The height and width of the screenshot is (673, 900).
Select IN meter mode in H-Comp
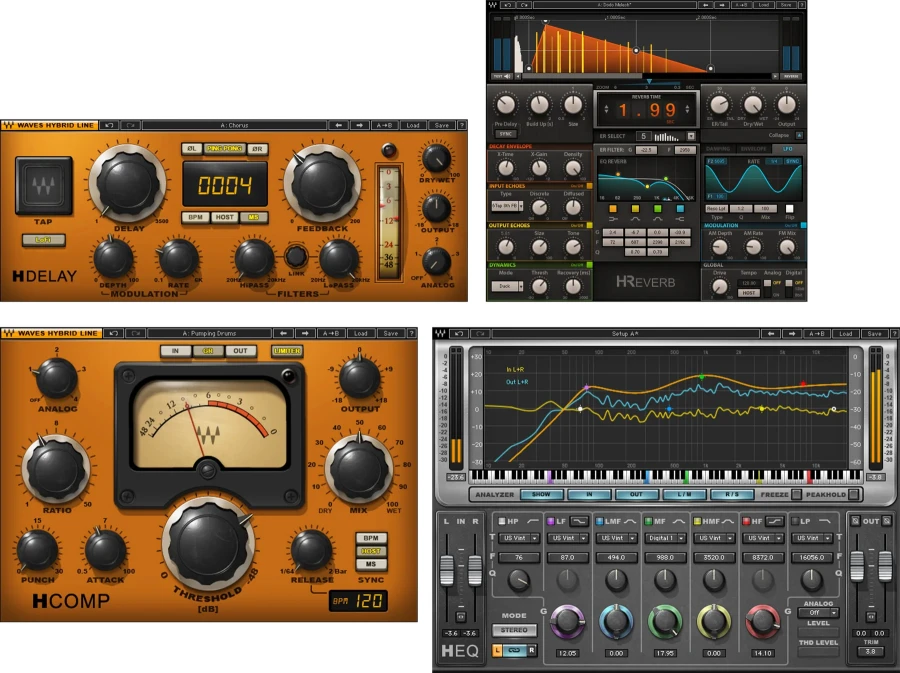point(175,351)
